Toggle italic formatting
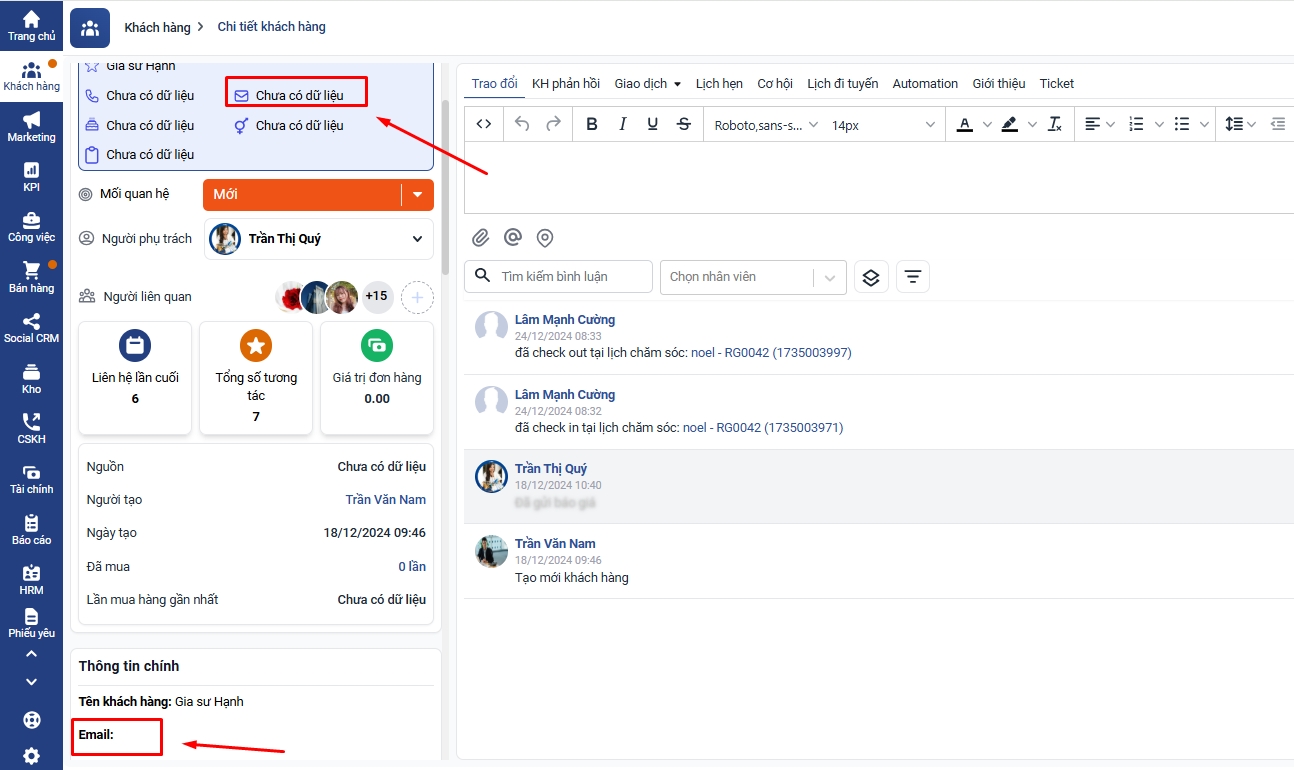 (622, 124)
